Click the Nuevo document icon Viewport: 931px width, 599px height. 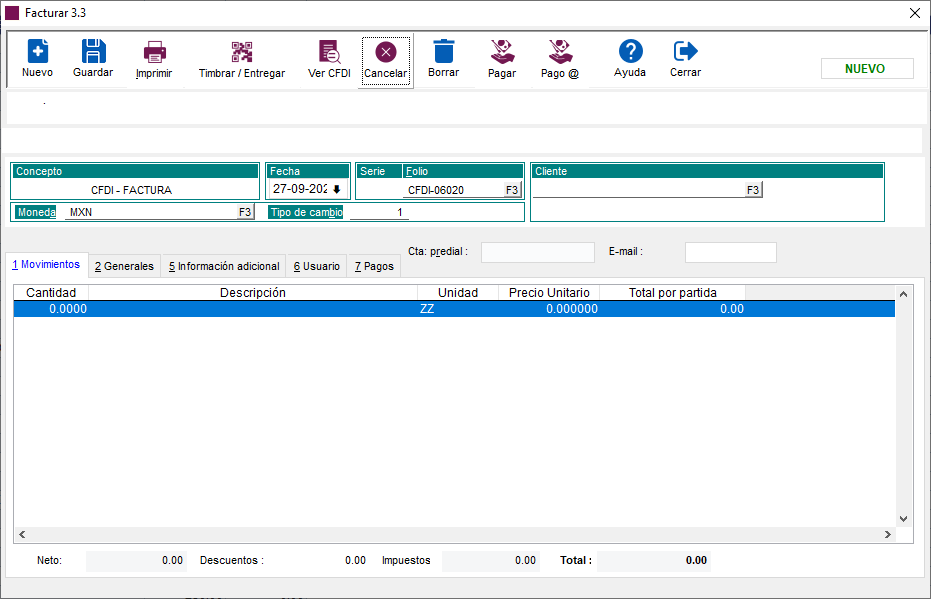[37, 52]
